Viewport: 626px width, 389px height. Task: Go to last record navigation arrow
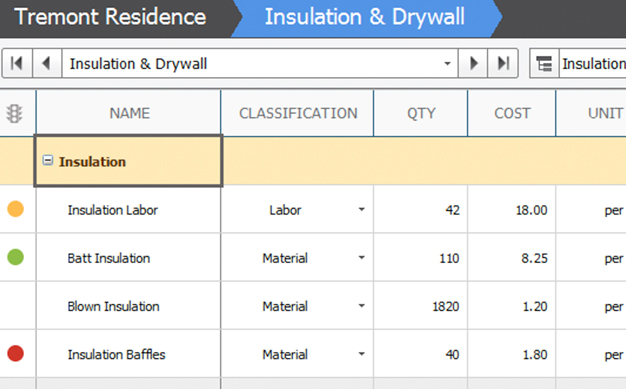(503, 63)
